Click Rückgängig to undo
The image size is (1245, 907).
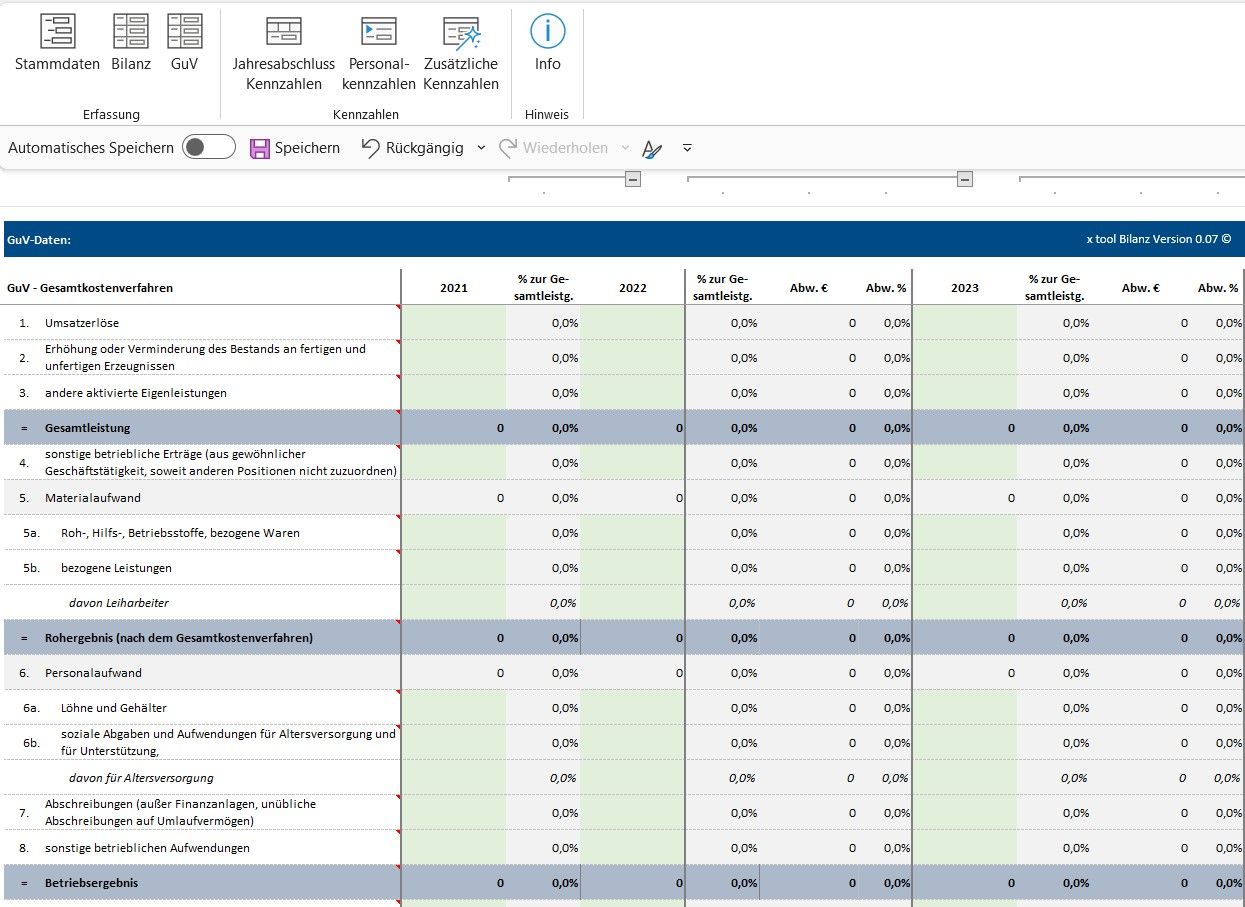coord(412,148)
